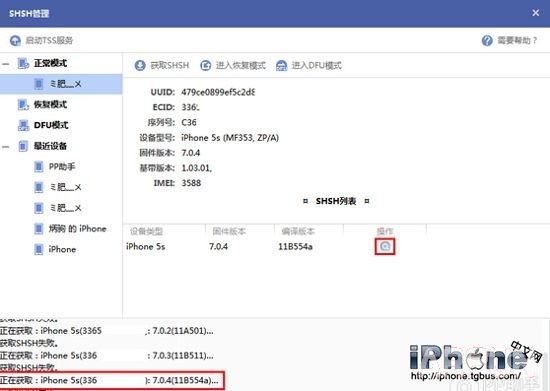Collapse the 最近设备 tree node
Screen dimensions: 550x391
(6, 147)
